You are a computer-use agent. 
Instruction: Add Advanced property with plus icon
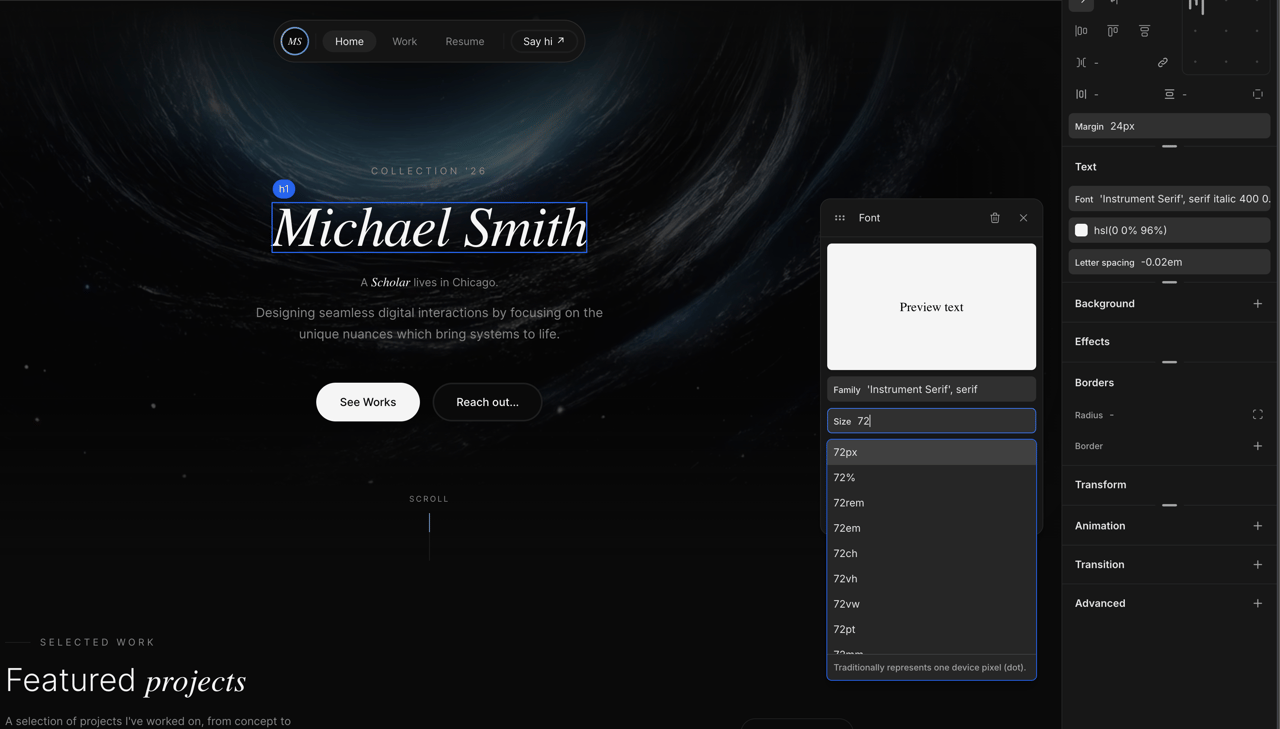pos(1257,604)
